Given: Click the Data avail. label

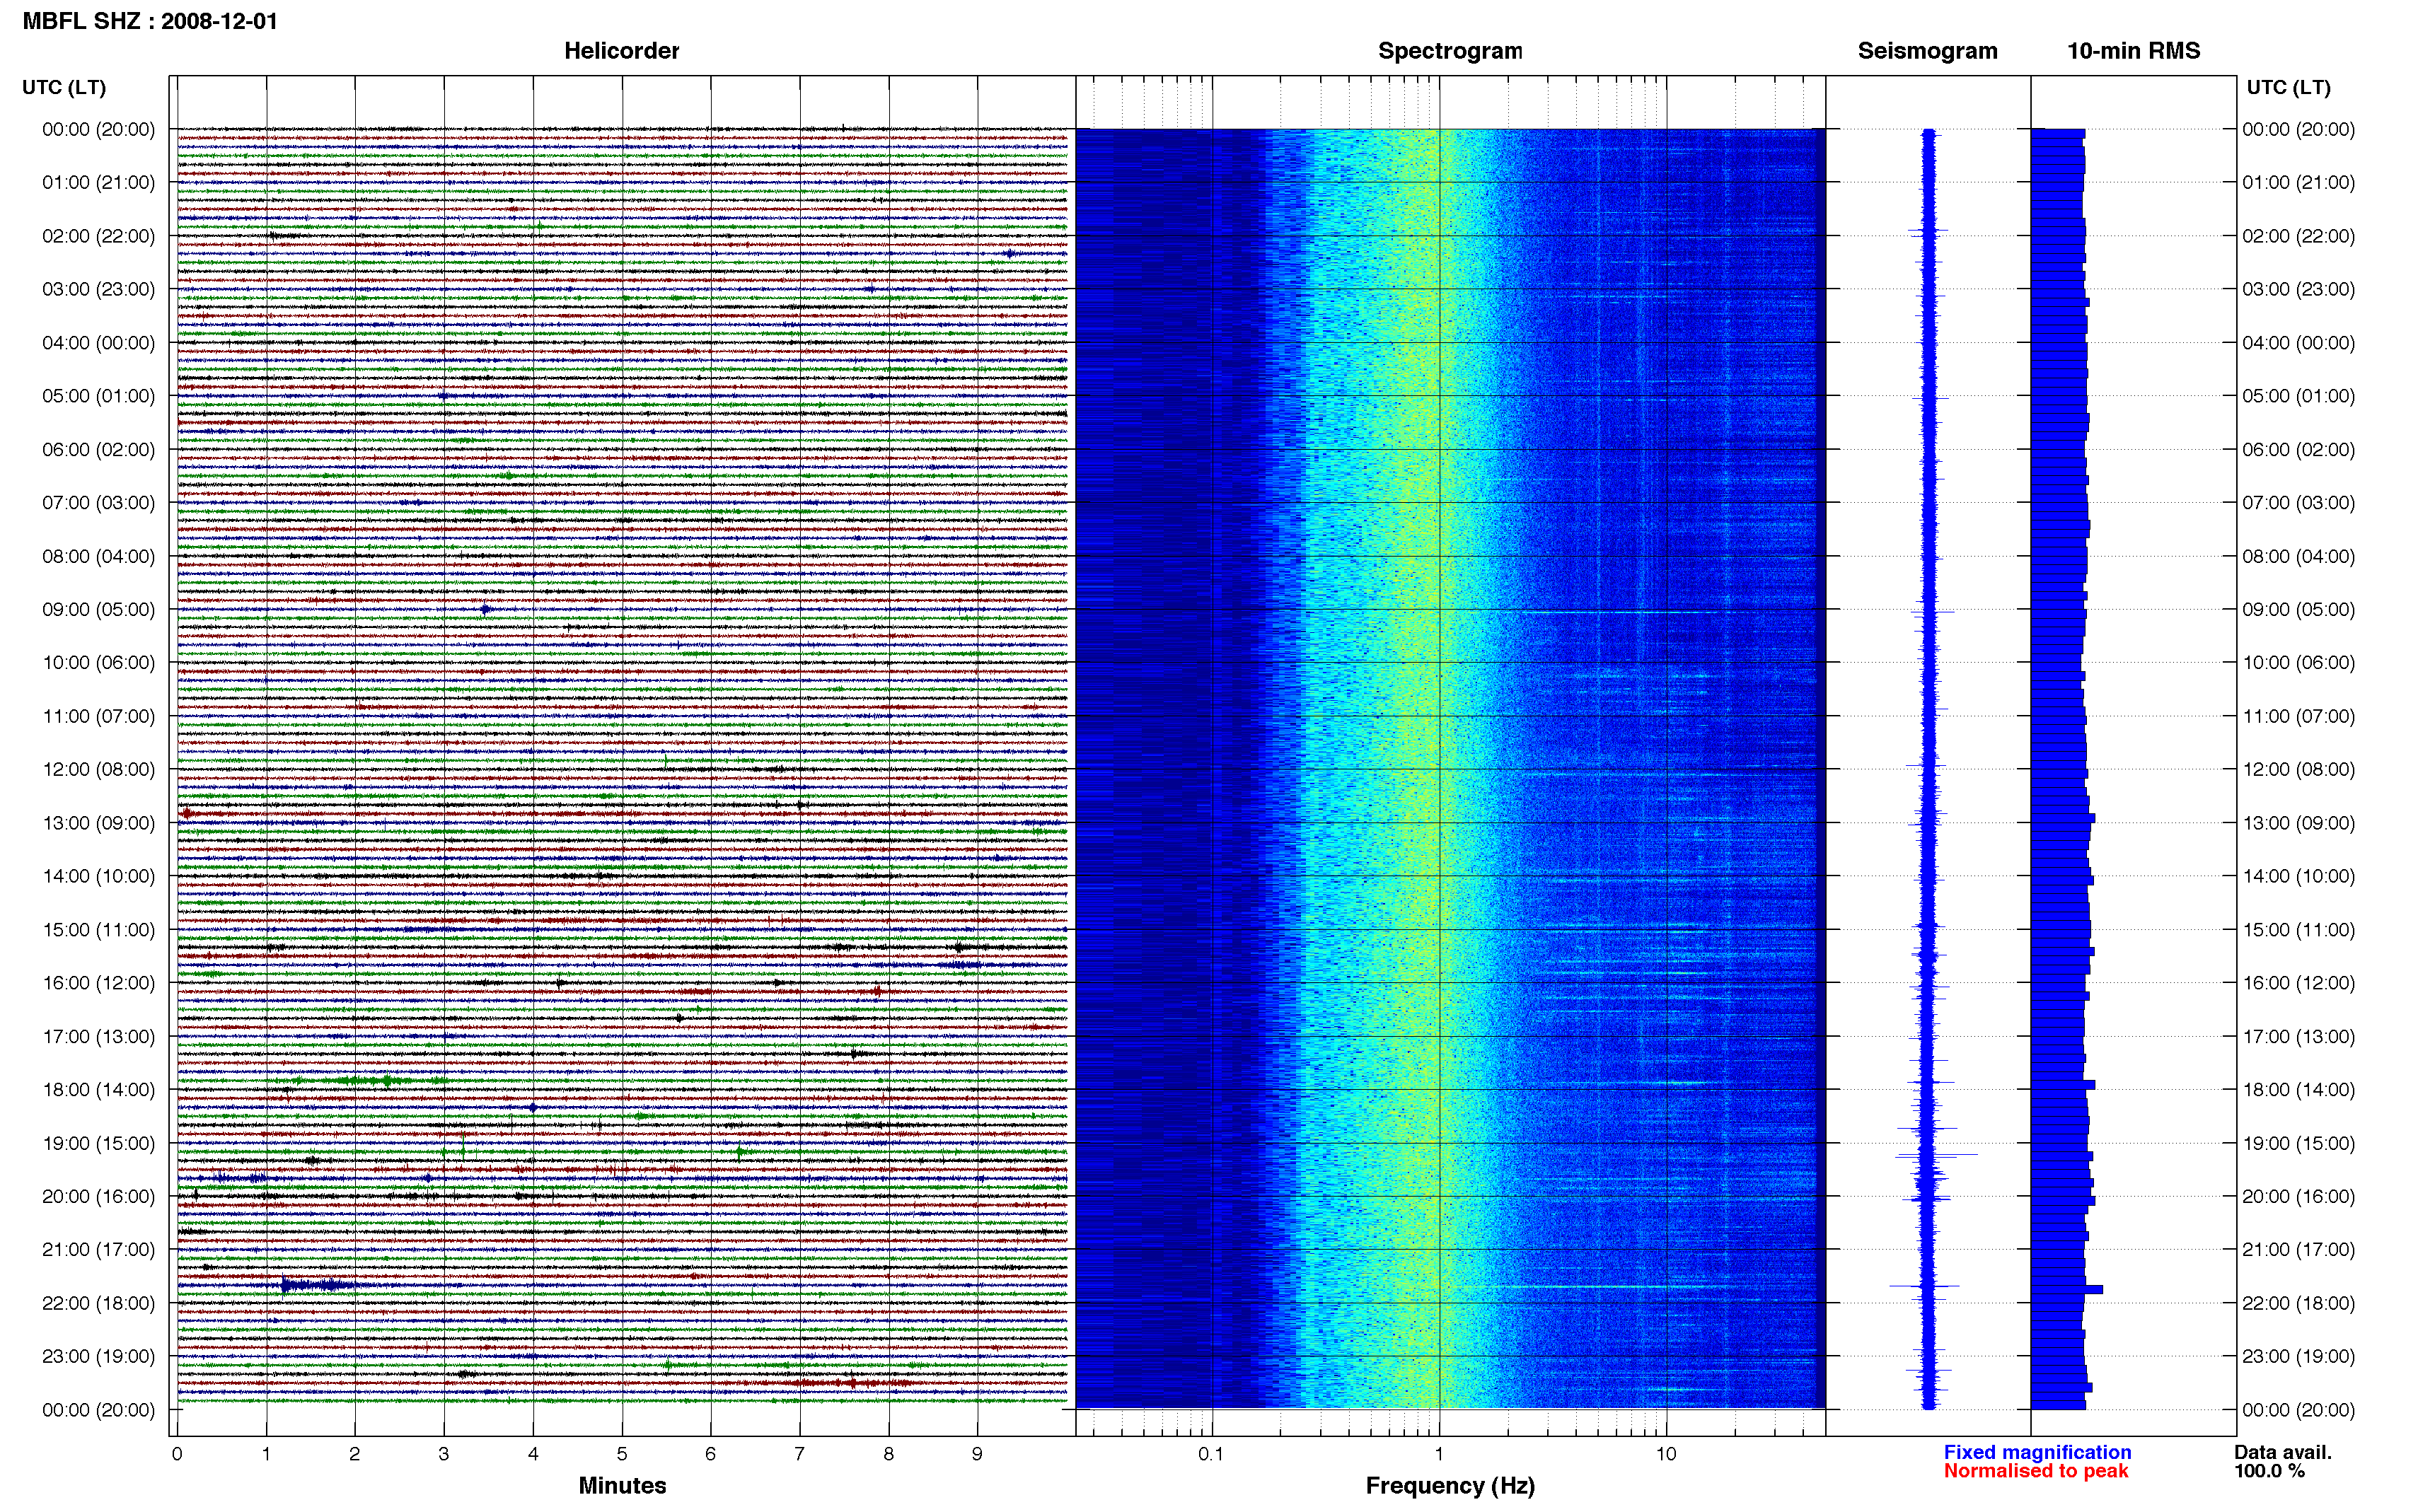Looking at the screenshot, I should (2283, 1452).
